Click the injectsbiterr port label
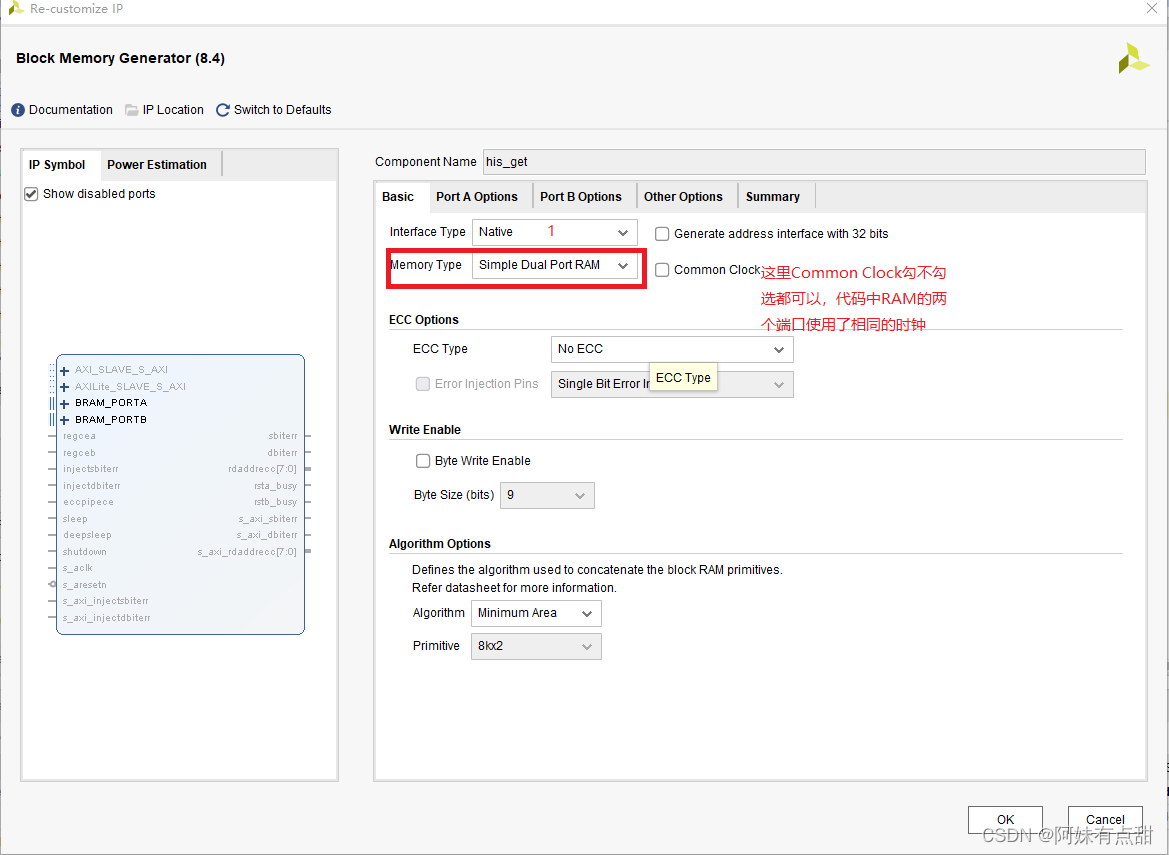This screenshot has height=855, width=1169. pyautogui.click(x=91, y=469)
